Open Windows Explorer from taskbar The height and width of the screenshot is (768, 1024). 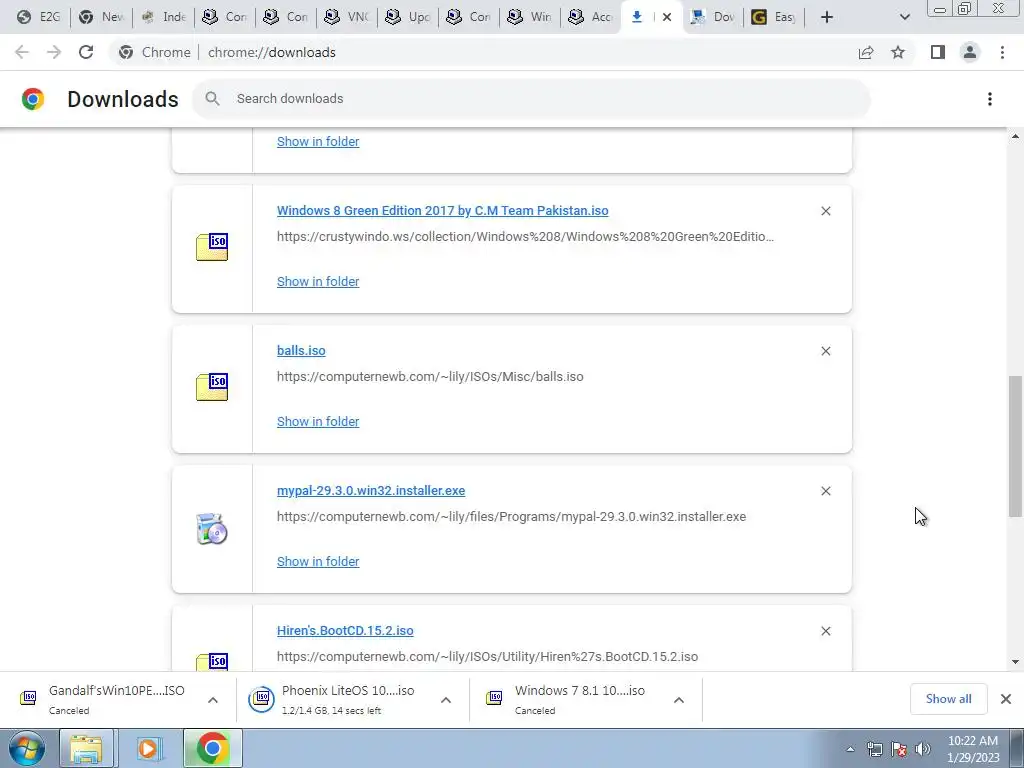pyautogui.click(x=87, y=748)
